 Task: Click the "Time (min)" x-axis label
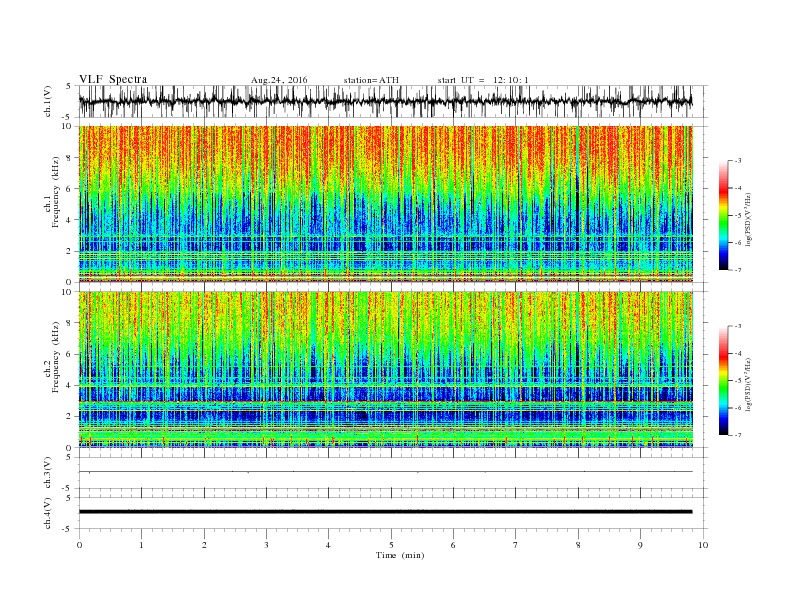[x=400, y=555]
